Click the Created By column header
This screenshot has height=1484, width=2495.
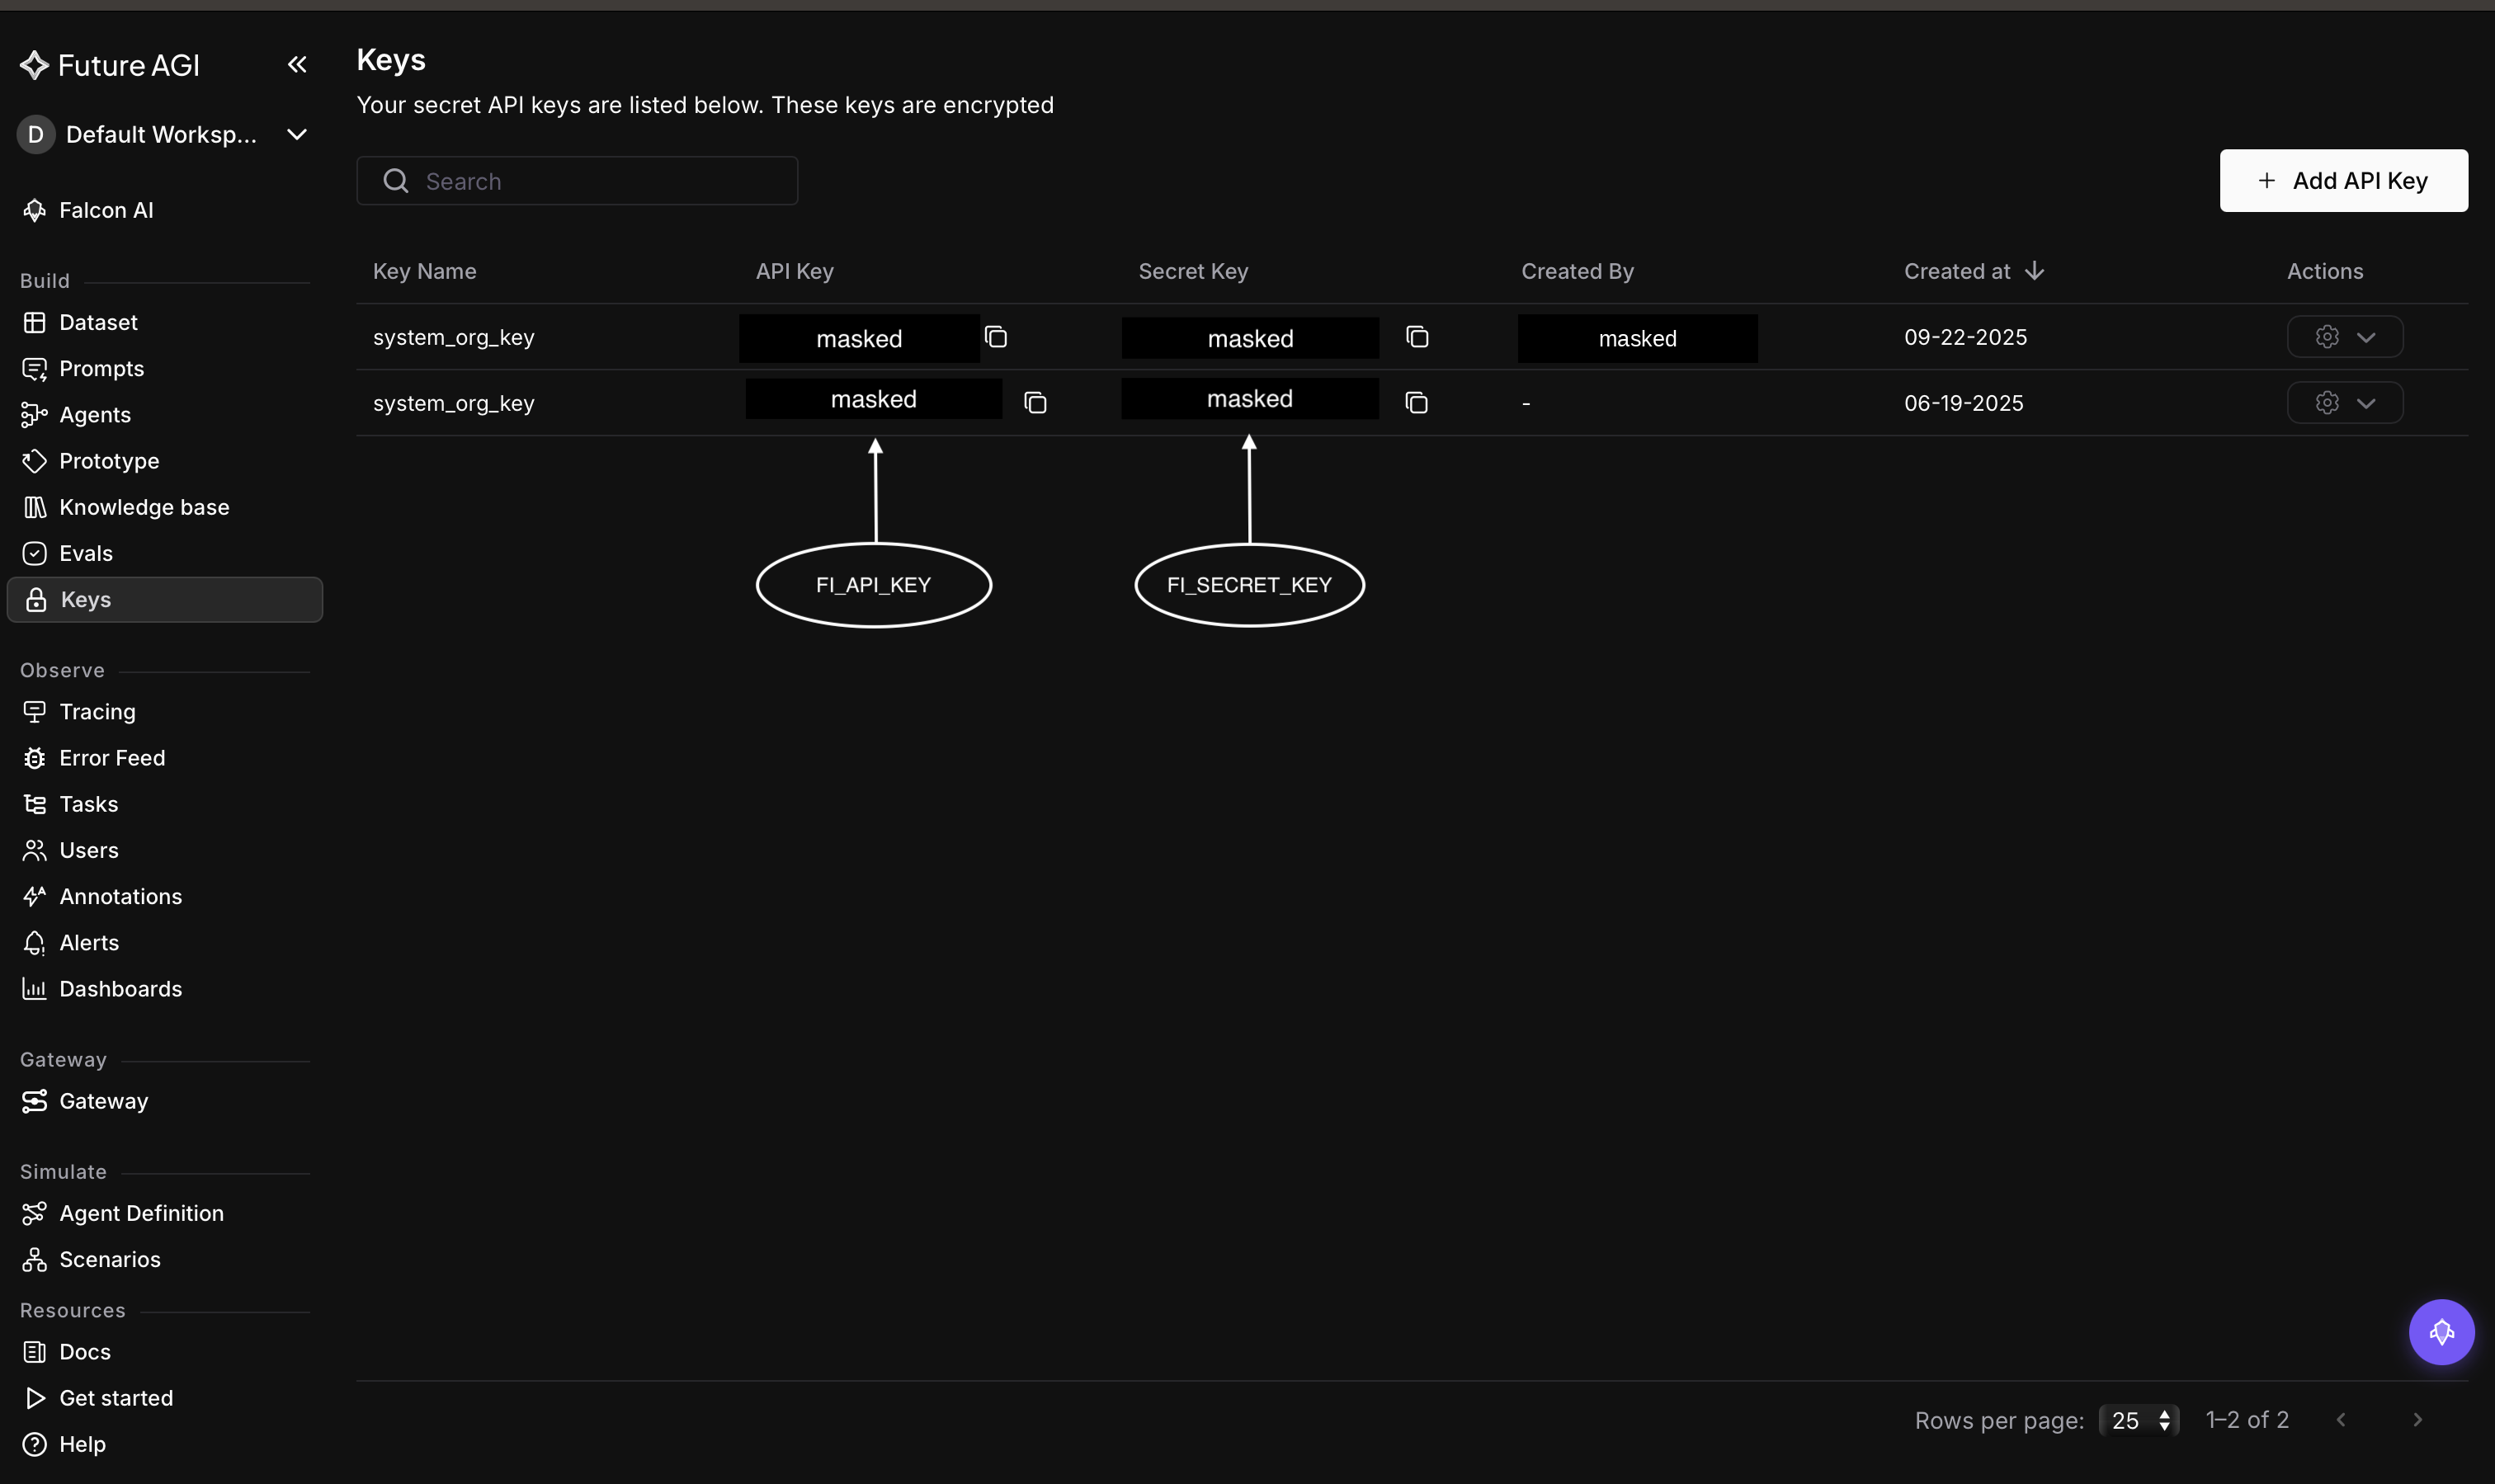pos(1577,271)
